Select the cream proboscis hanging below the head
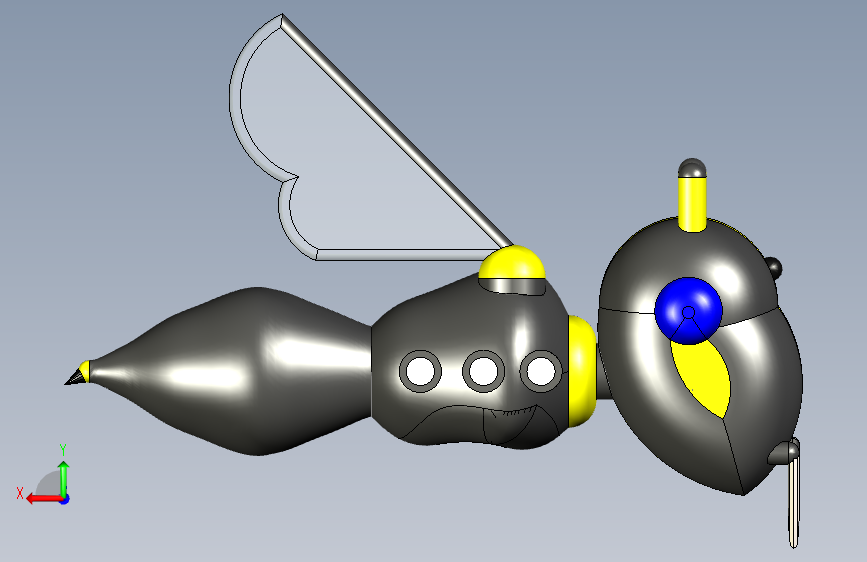The width and height of the screenshot is (867, 562). pos(794,501)
